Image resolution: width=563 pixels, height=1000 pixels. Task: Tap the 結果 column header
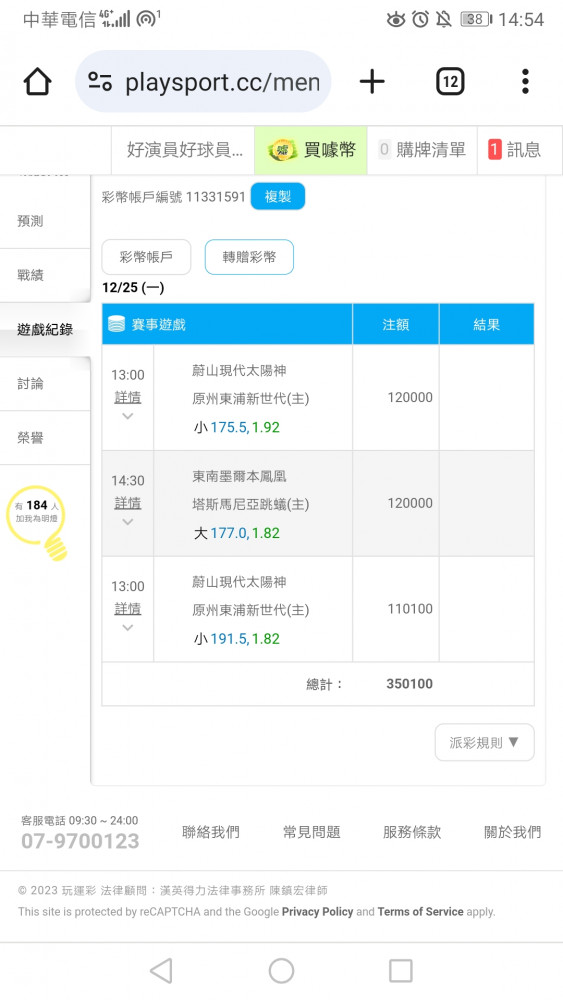tap(486, 325)
